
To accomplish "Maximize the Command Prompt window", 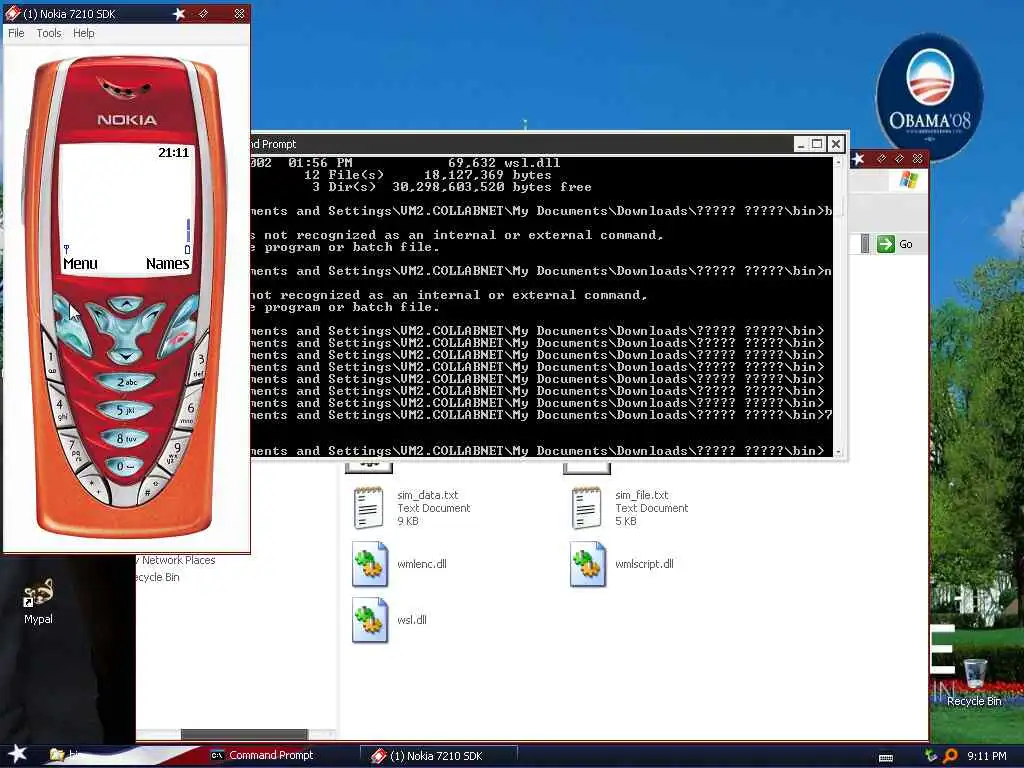I will click(x=817, y=144).
